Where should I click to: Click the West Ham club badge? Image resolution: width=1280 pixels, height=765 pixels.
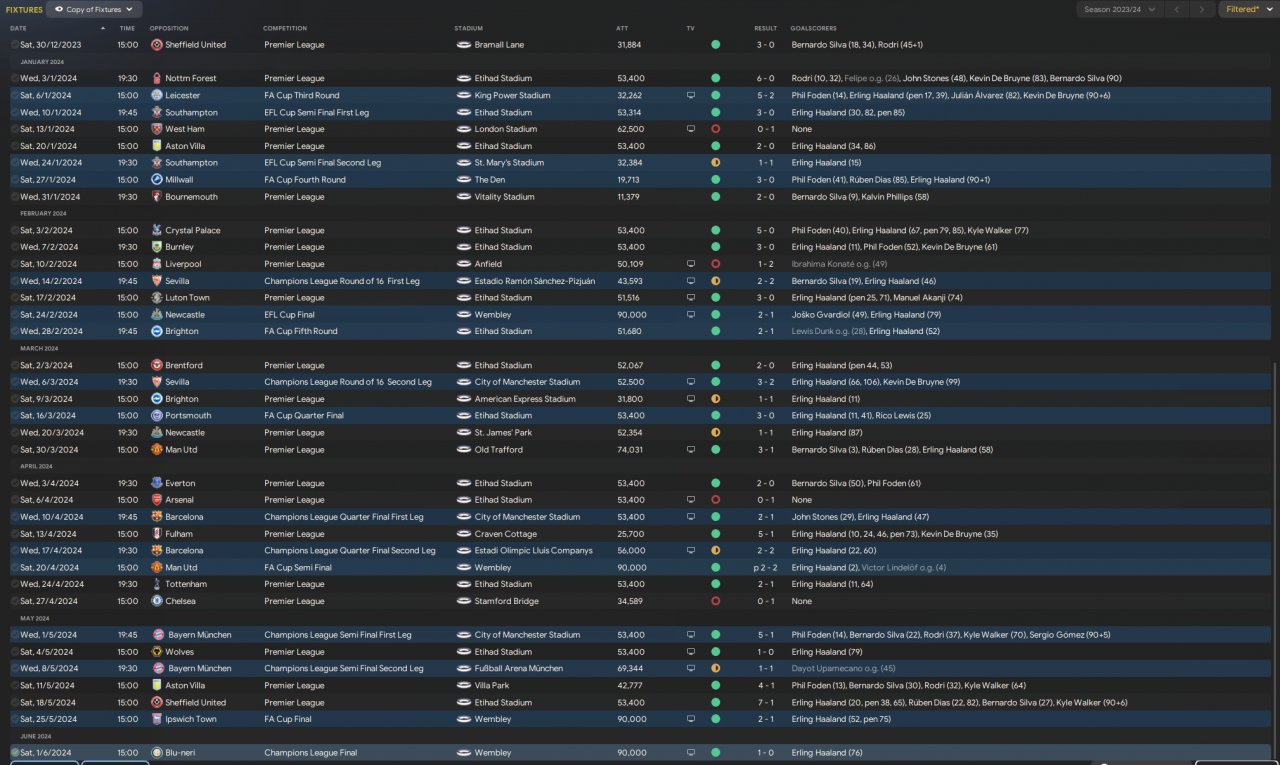click(x=157, y=129)
